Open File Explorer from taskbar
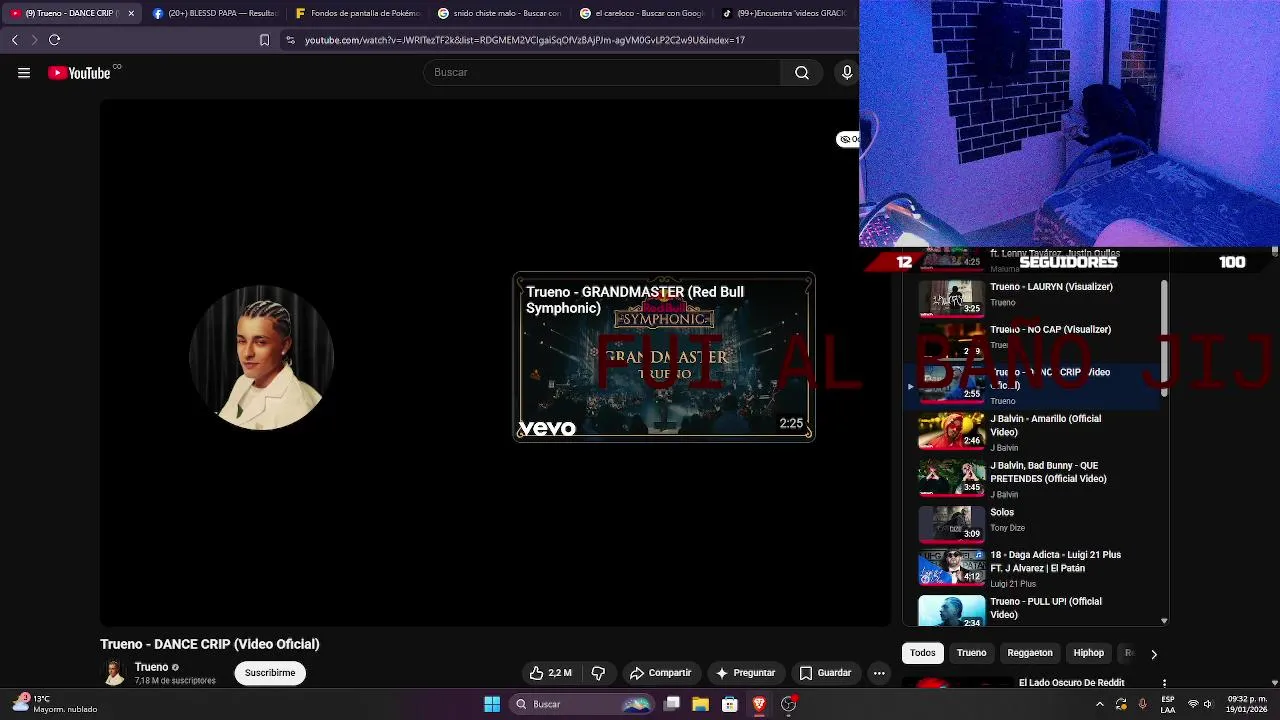 click(701, 704)
